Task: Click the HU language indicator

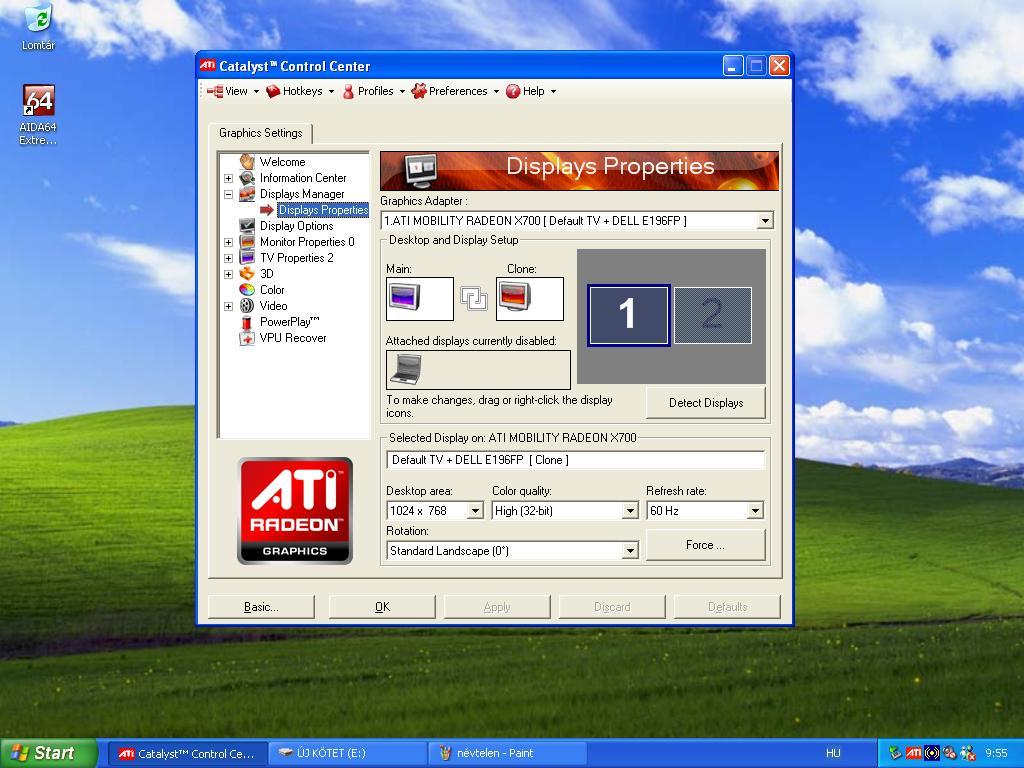Action: pos(833,753)
